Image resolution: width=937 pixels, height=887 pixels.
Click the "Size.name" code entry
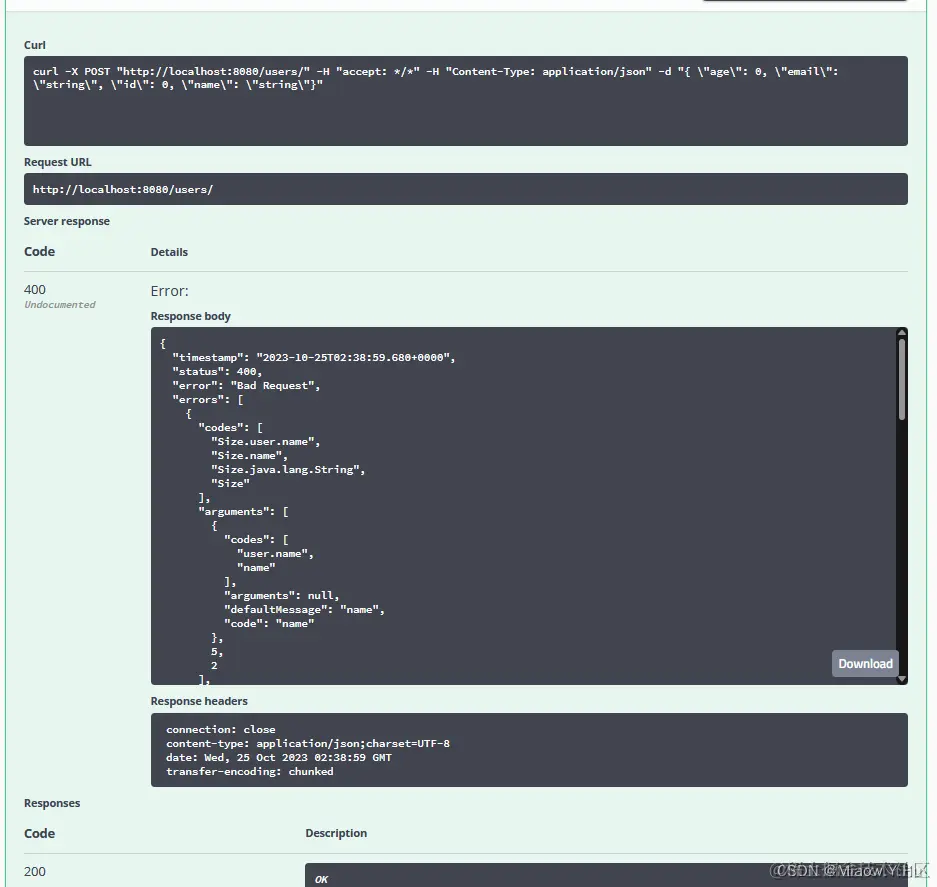click(x=249, y=455)
